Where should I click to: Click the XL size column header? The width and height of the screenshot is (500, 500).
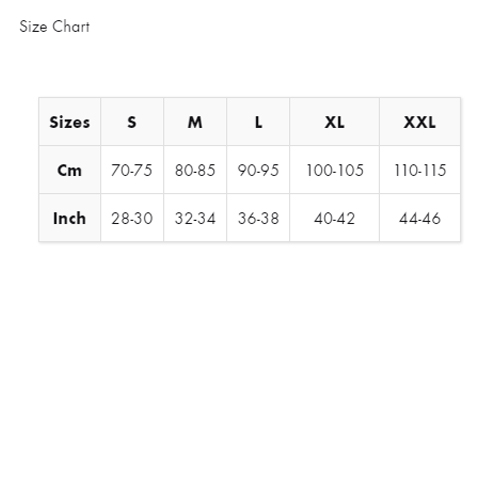[335, 122]
